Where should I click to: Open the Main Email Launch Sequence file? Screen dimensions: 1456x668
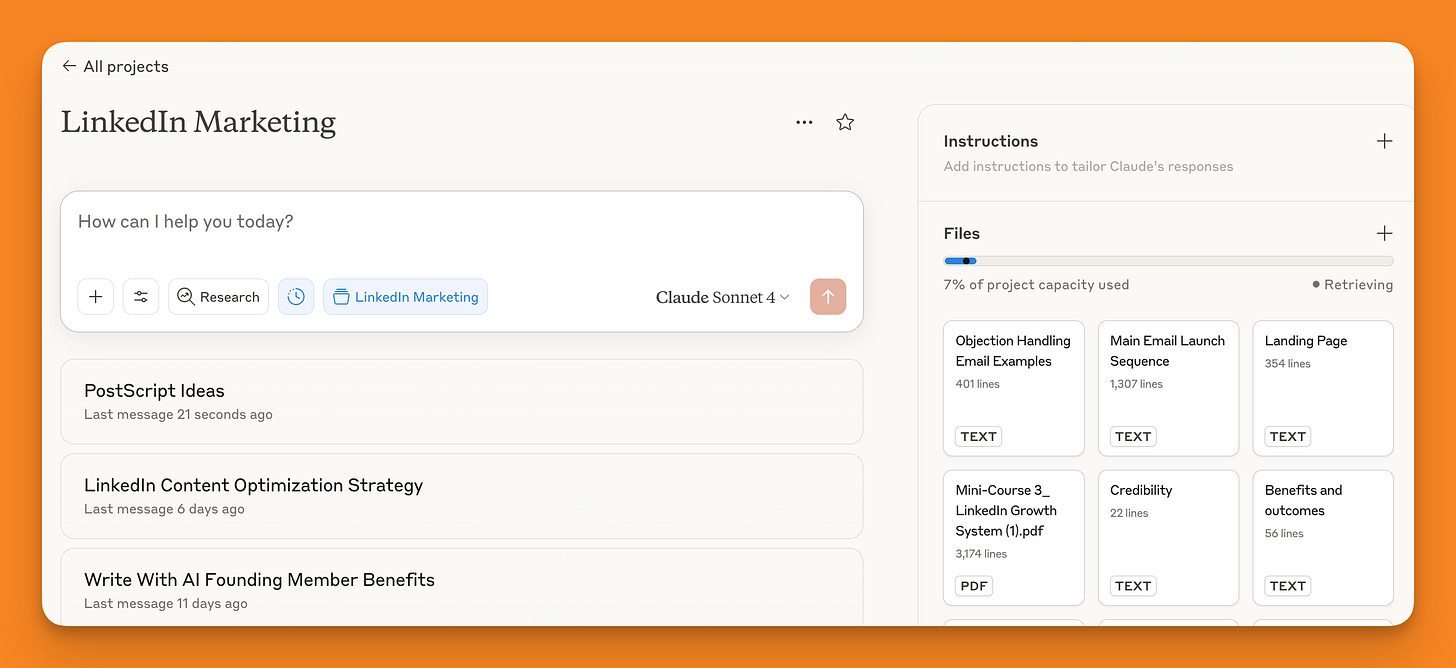[x=1168, y=388]
